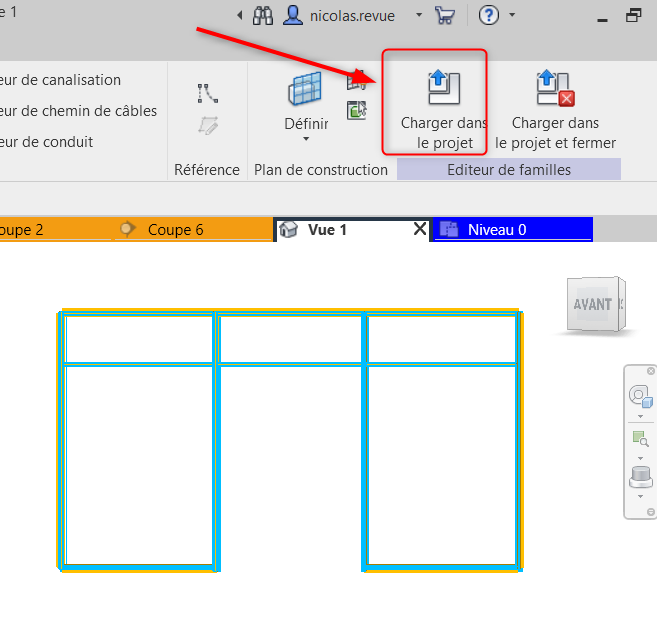Switch to the Niveau 0 tab

point(512,230)
